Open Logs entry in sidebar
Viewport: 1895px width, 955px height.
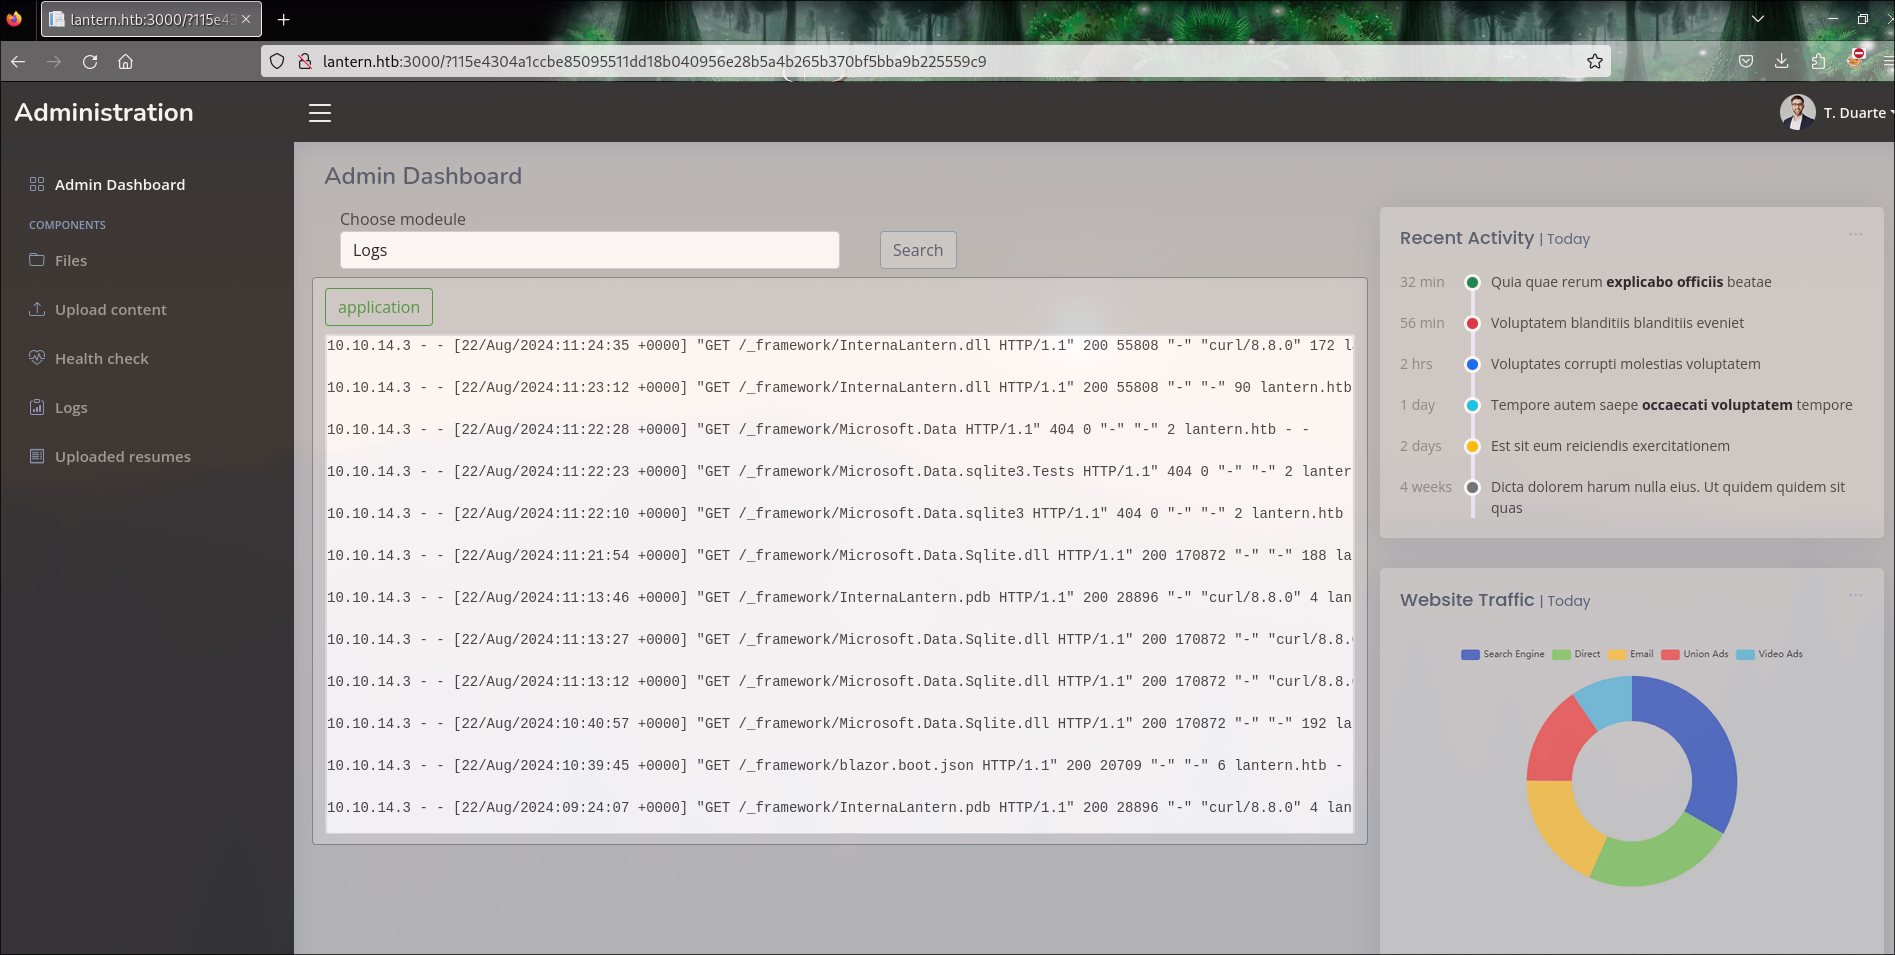coord(71,407)
